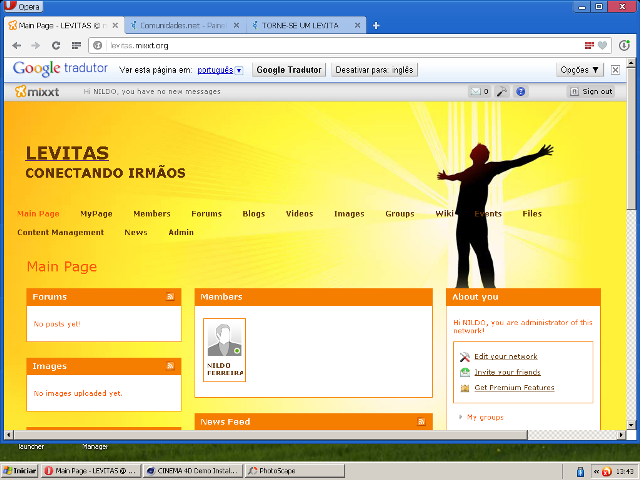This screenshot has height=480, width=640.
Task: Open the Iniciar start button
Action: pos(20,471)
